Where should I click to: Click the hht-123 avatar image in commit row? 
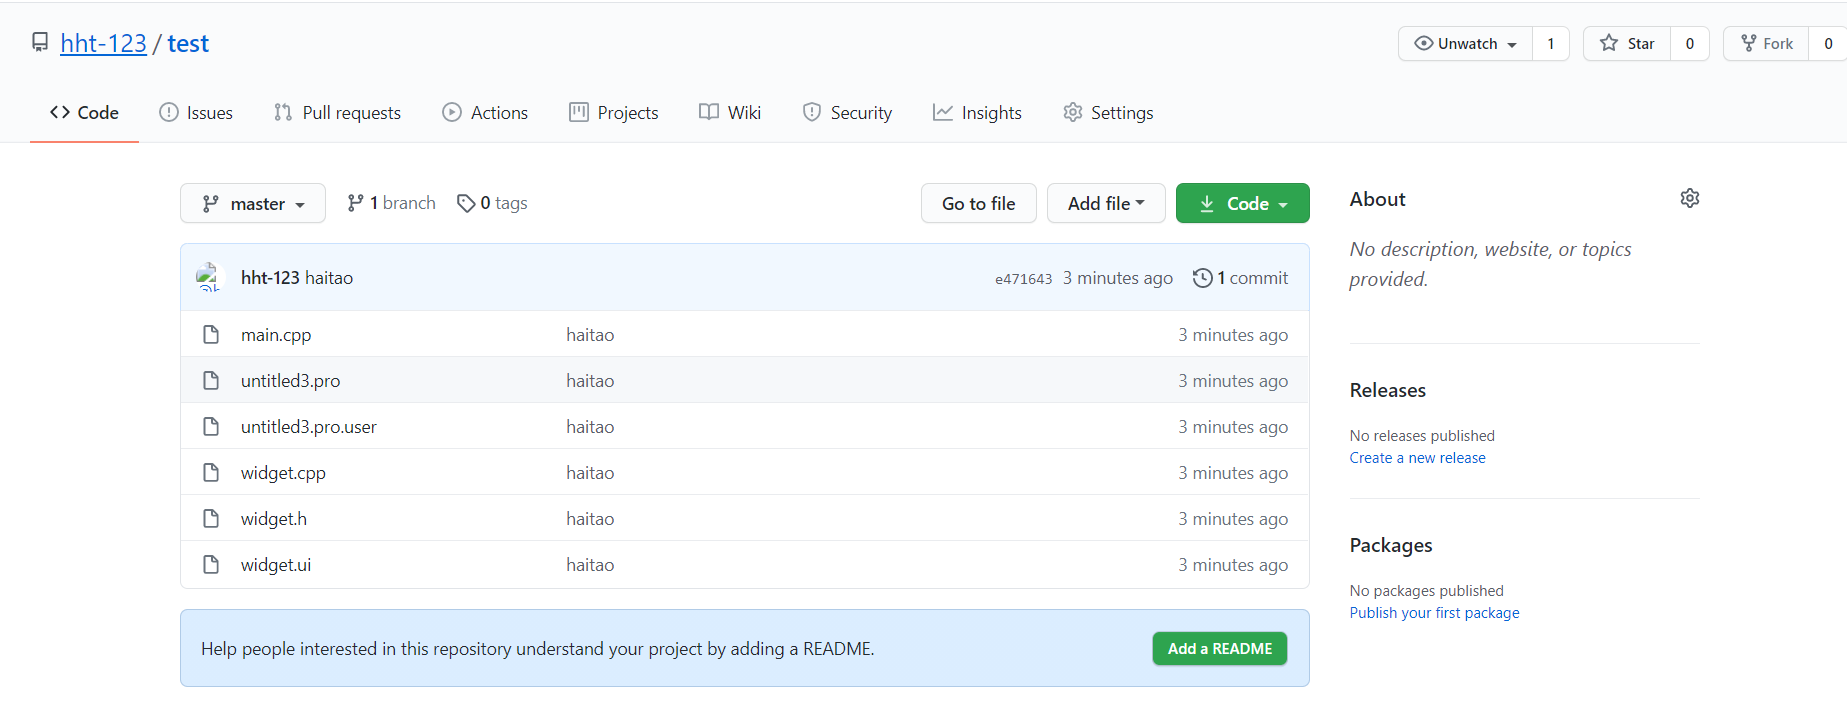click(208, 277)
